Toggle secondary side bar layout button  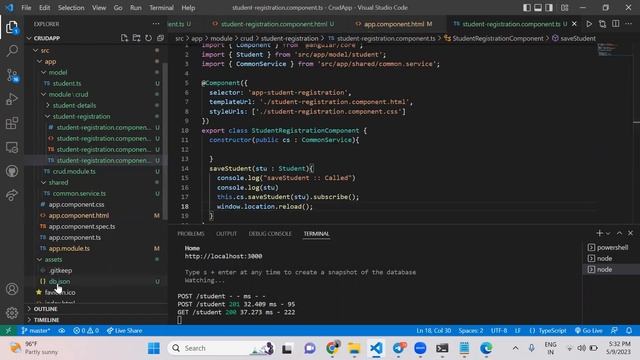(x=549, y=8)
